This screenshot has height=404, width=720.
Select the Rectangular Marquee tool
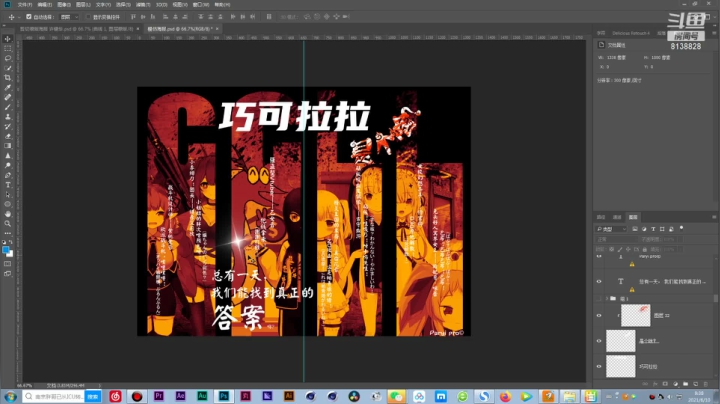pyautogui.click(x=8, y=49)
